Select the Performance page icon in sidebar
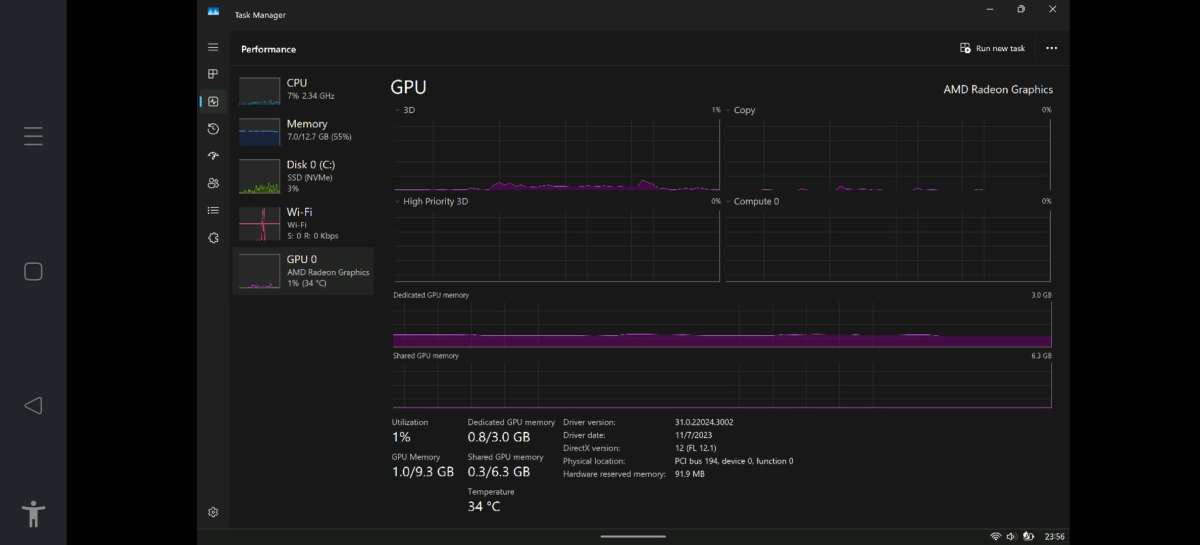Image resolution: width=1200 pixels, height=545 pixels. click(x=213, y=101)
